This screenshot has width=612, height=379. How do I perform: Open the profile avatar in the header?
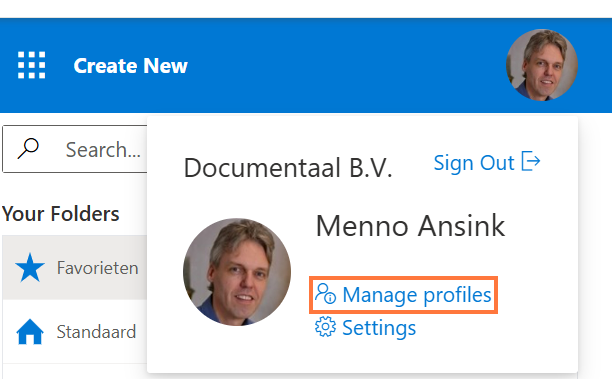pos(542,65)
